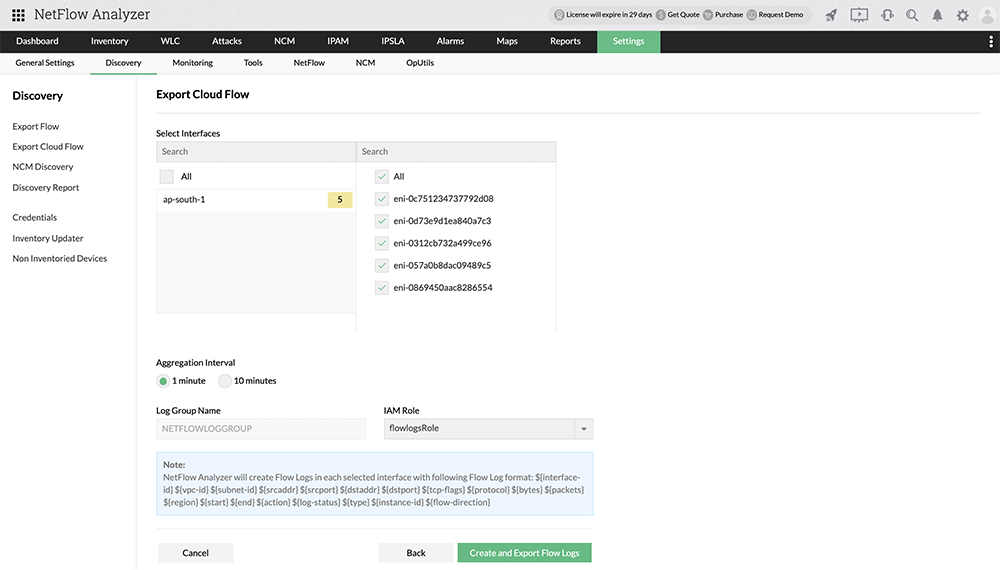The width and height of the screenshot is (1000, 570).
Task: Expand the IAM Role dropdown
Action: point(584,429)
